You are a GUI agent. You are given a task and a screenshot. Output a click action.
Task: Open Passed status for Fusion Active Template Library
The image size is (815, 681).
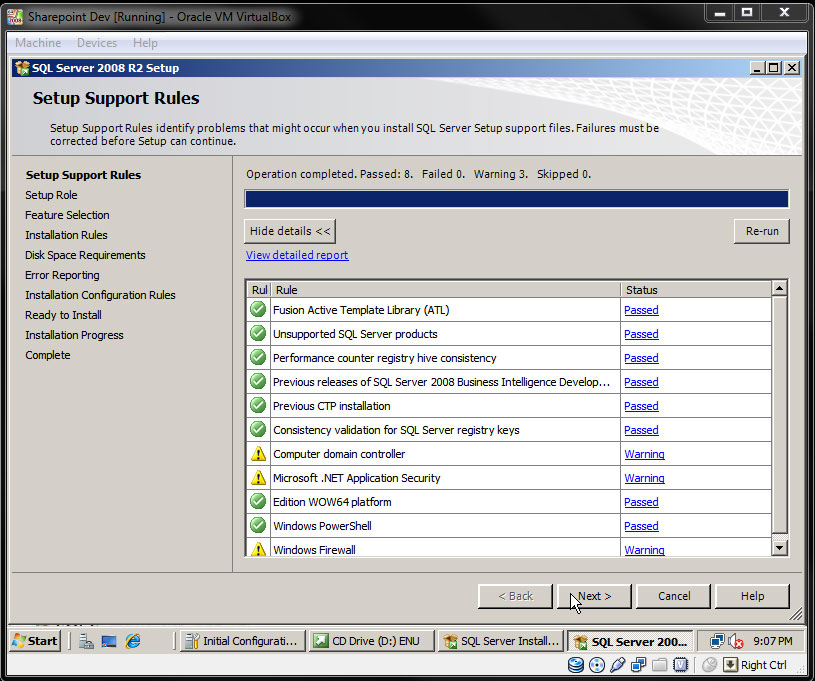point(641,310)
